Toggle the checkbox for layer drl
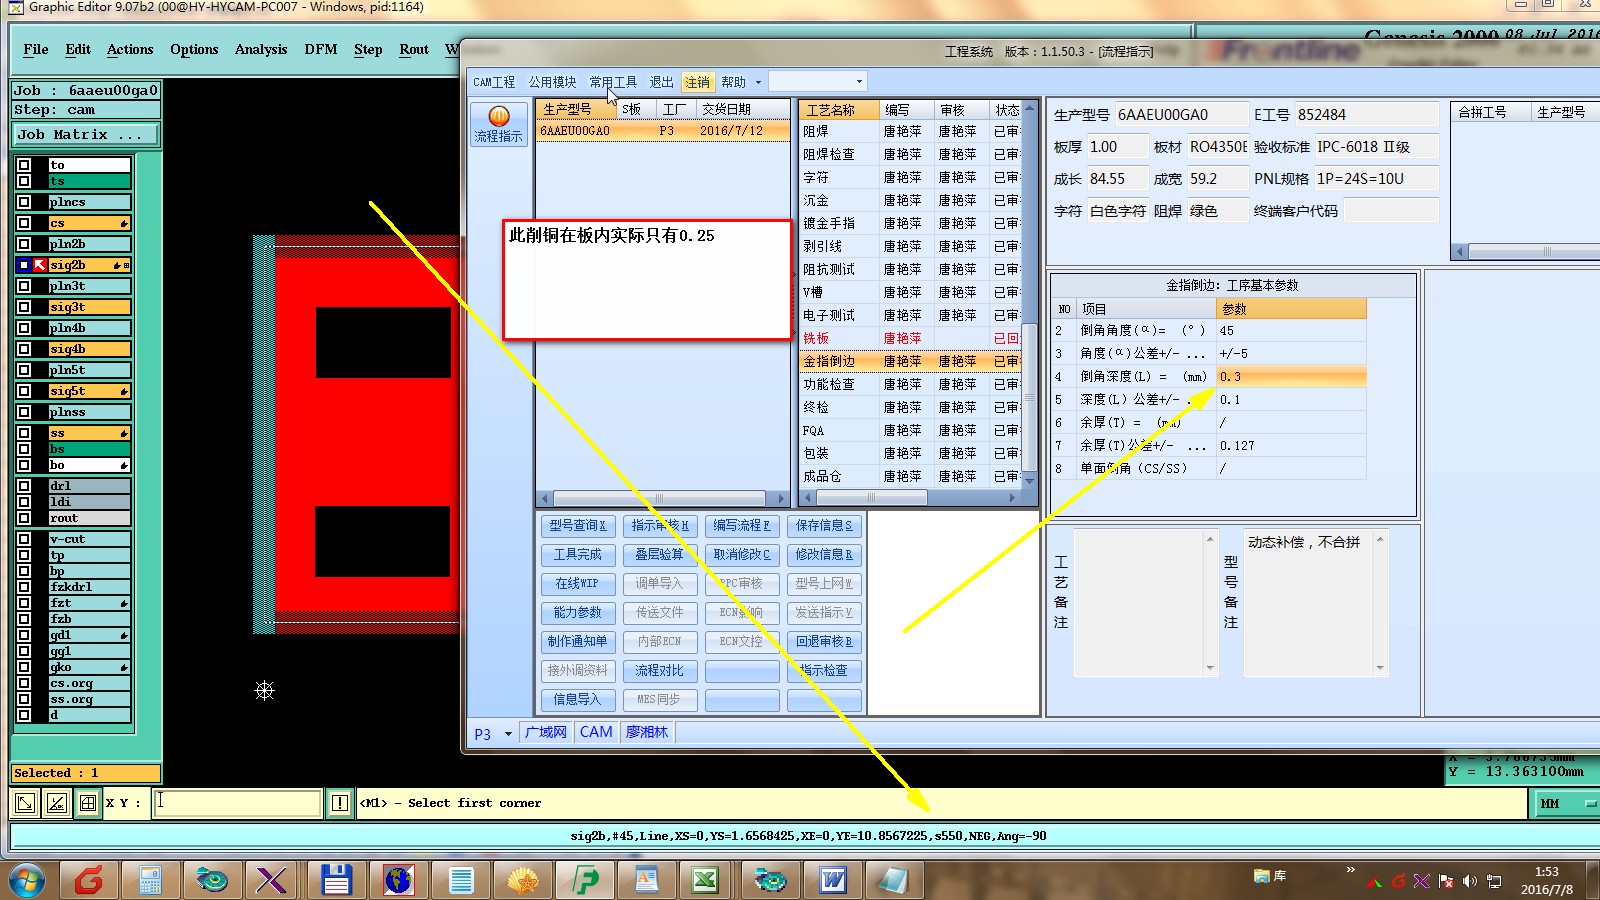1600x900 pixels. [24, 486]
